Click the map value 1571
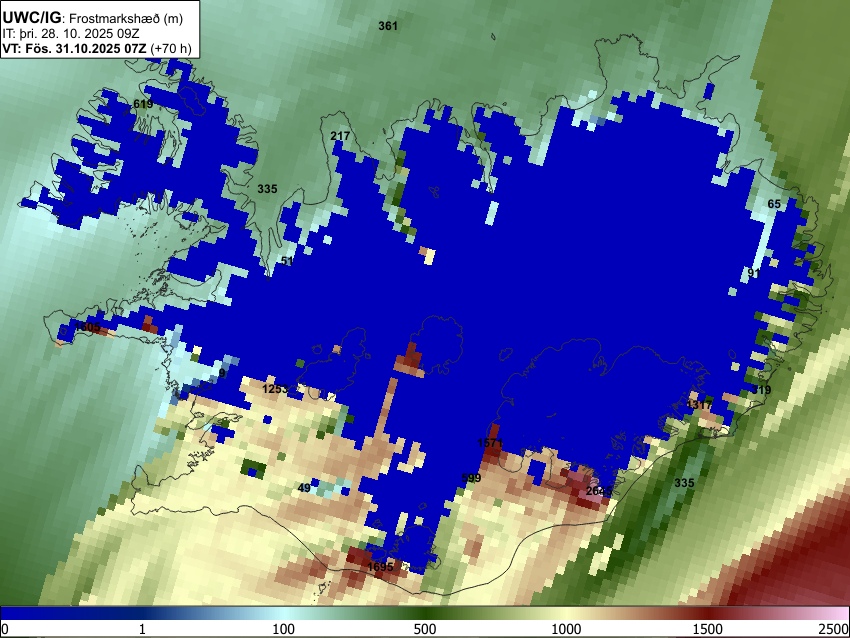Viewport: 850px width, 638px height. [490, 443]
